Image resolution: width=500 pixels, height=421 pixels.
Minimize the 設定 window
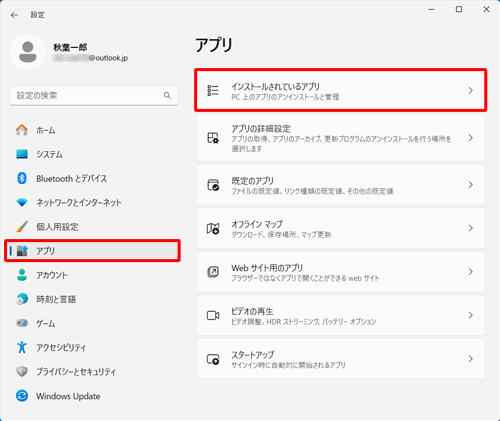click(431, 9)
